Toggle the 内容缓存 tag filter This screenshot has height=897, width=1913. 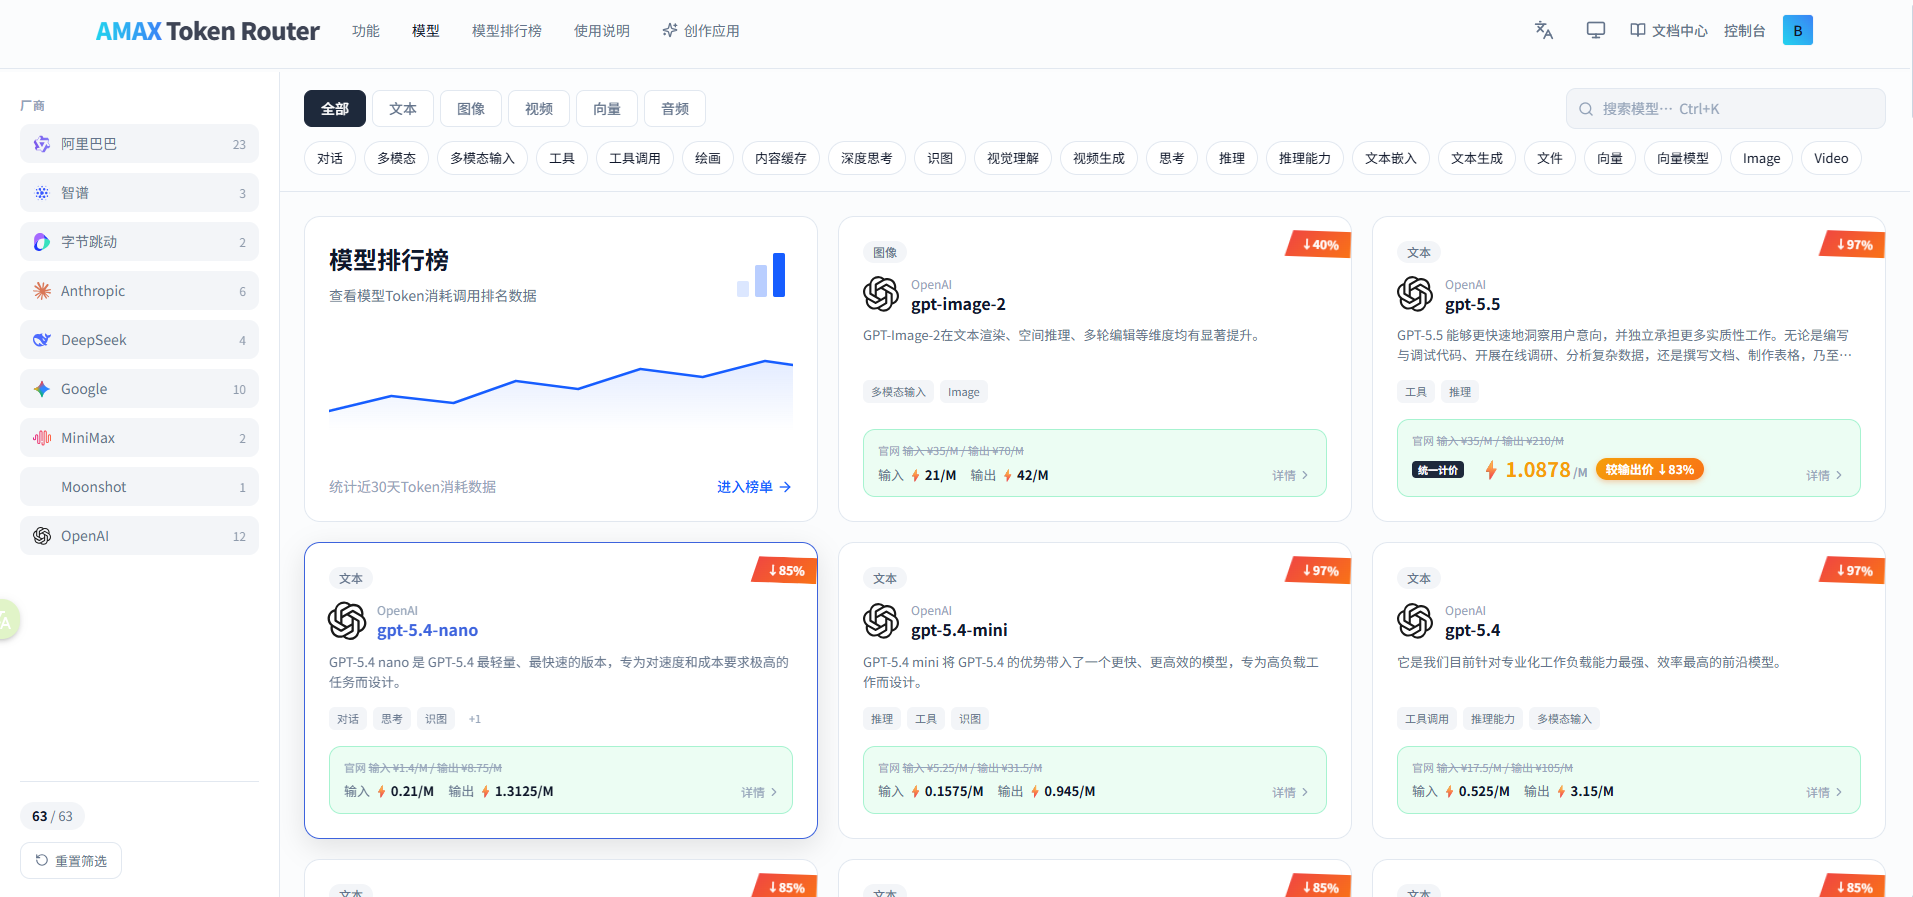pos(781,158)
